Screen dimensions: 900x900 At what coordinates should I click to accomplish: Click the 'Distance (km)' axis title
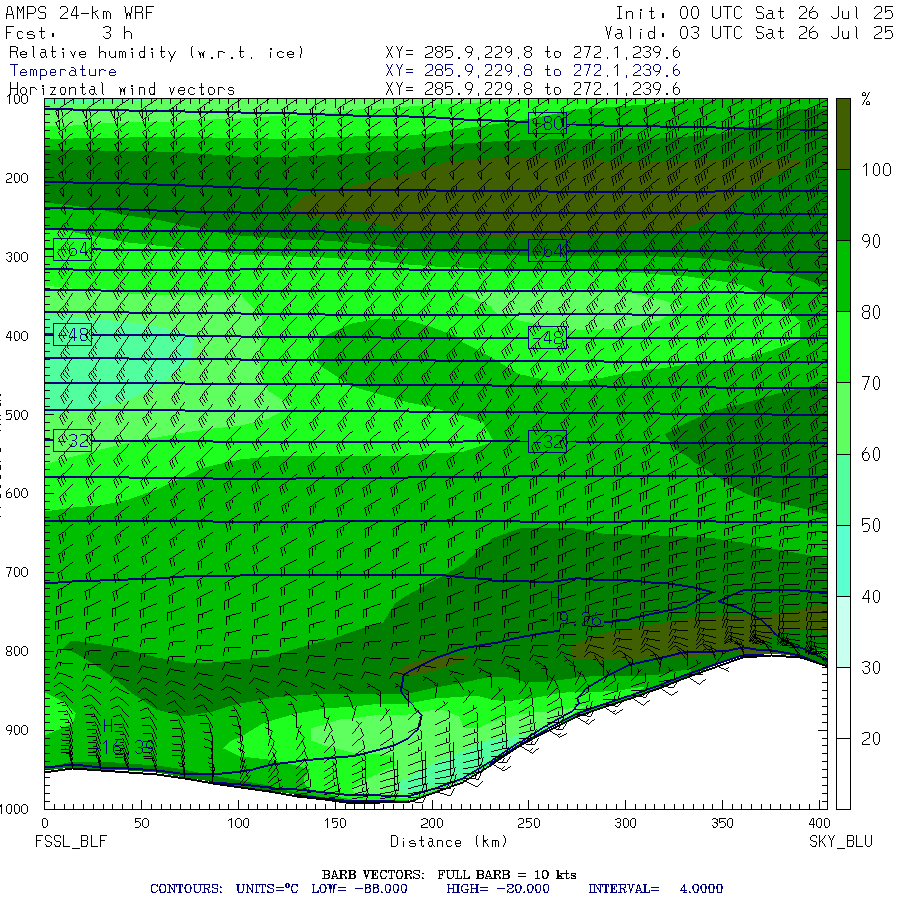coord(449,841)
